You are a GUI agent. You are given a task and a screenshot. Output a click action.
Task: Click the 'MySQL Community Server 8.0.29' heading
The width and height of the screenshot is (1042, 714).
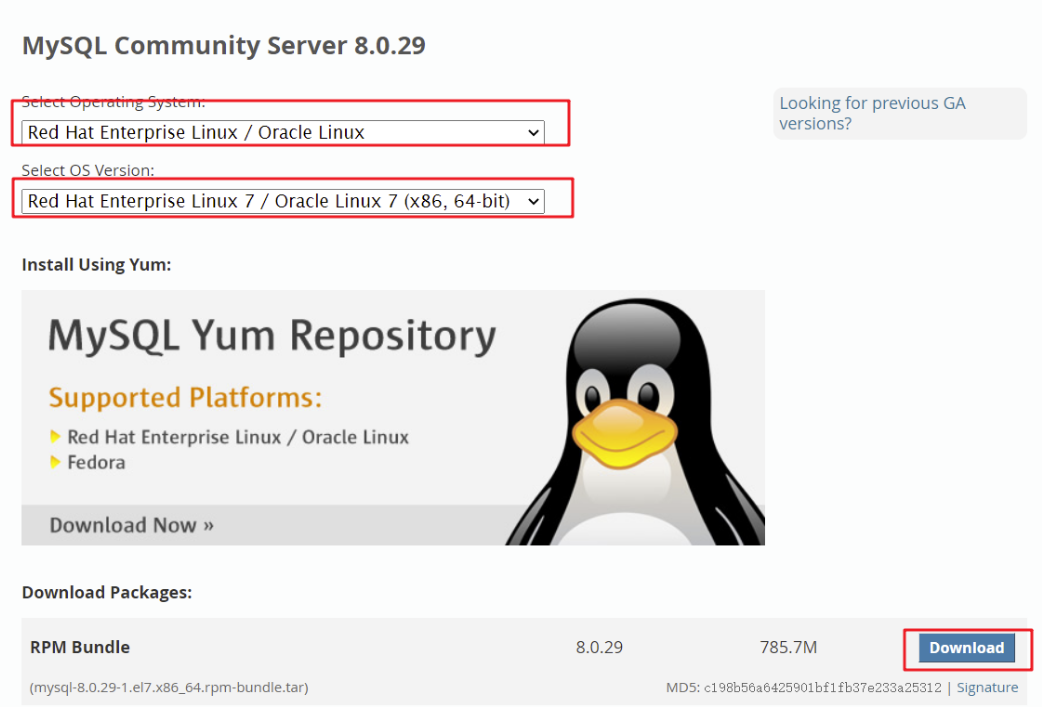[x=224, y=45]
